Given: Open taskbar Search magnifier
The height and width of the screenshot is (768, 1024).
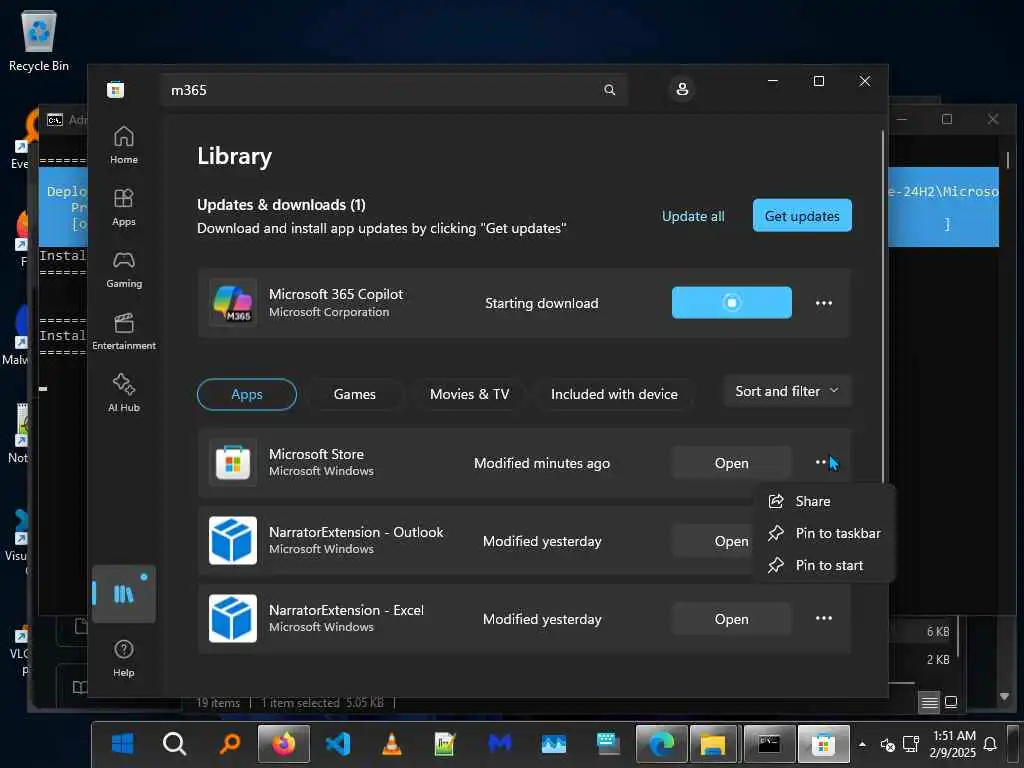Looking at the screenshot, I should point(174,743).
